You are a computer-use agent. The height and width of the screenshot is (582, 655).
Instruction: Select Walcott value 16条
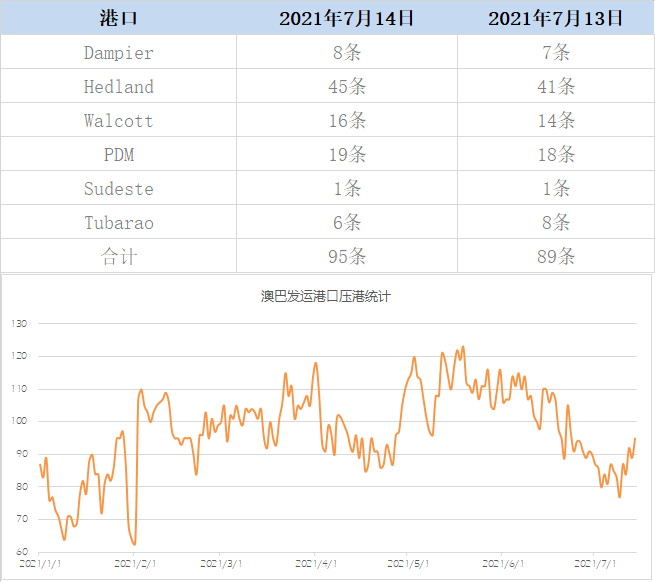point(347,121)
